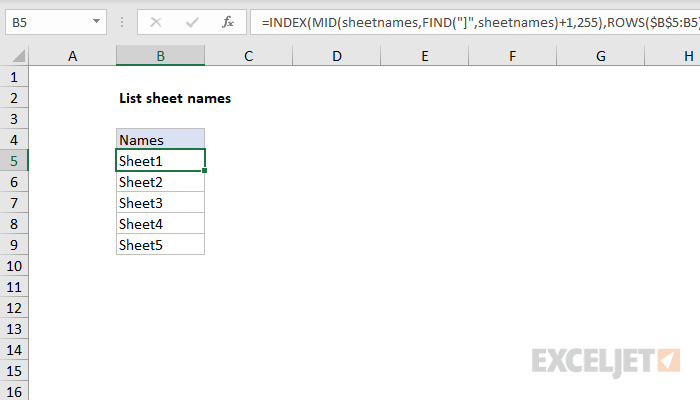This screenshot has width=700, height=400.
Task: Select column B header
Action: (x=160, y=58)
